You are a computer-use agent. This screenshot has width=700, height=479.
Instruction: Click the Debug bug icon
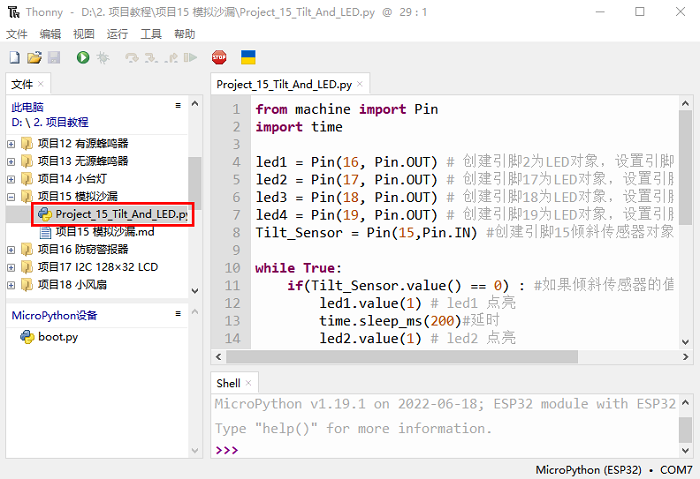tap(103, 58)
